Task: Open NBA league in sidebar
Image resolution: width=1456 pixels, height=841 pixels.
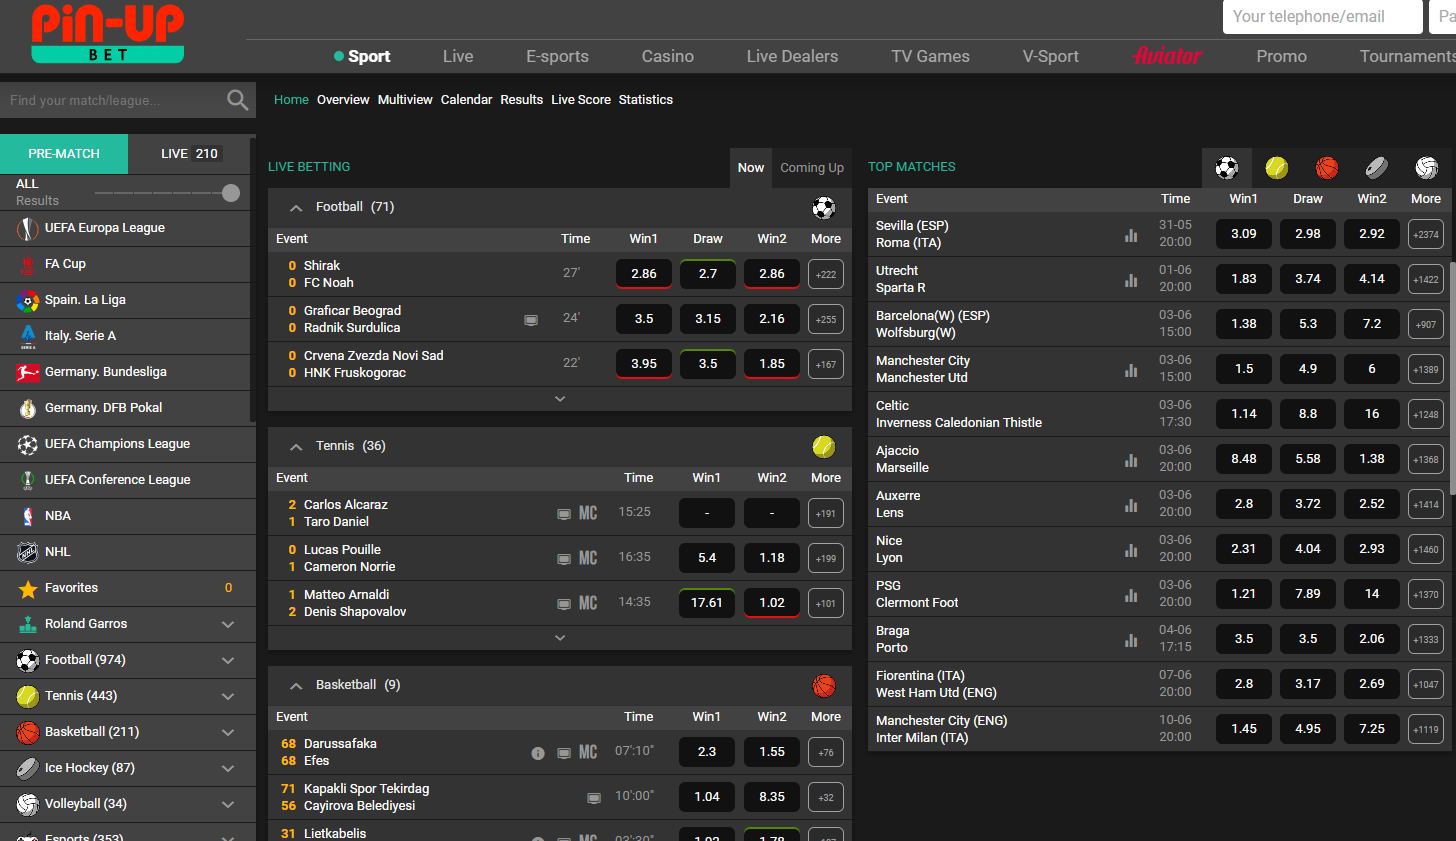Action: 125,516
